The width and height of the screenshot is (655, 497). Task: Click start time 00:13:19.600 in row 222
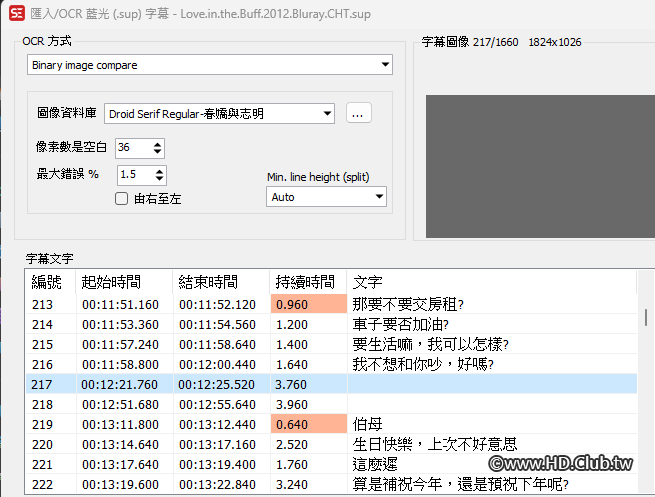[120, 485]
